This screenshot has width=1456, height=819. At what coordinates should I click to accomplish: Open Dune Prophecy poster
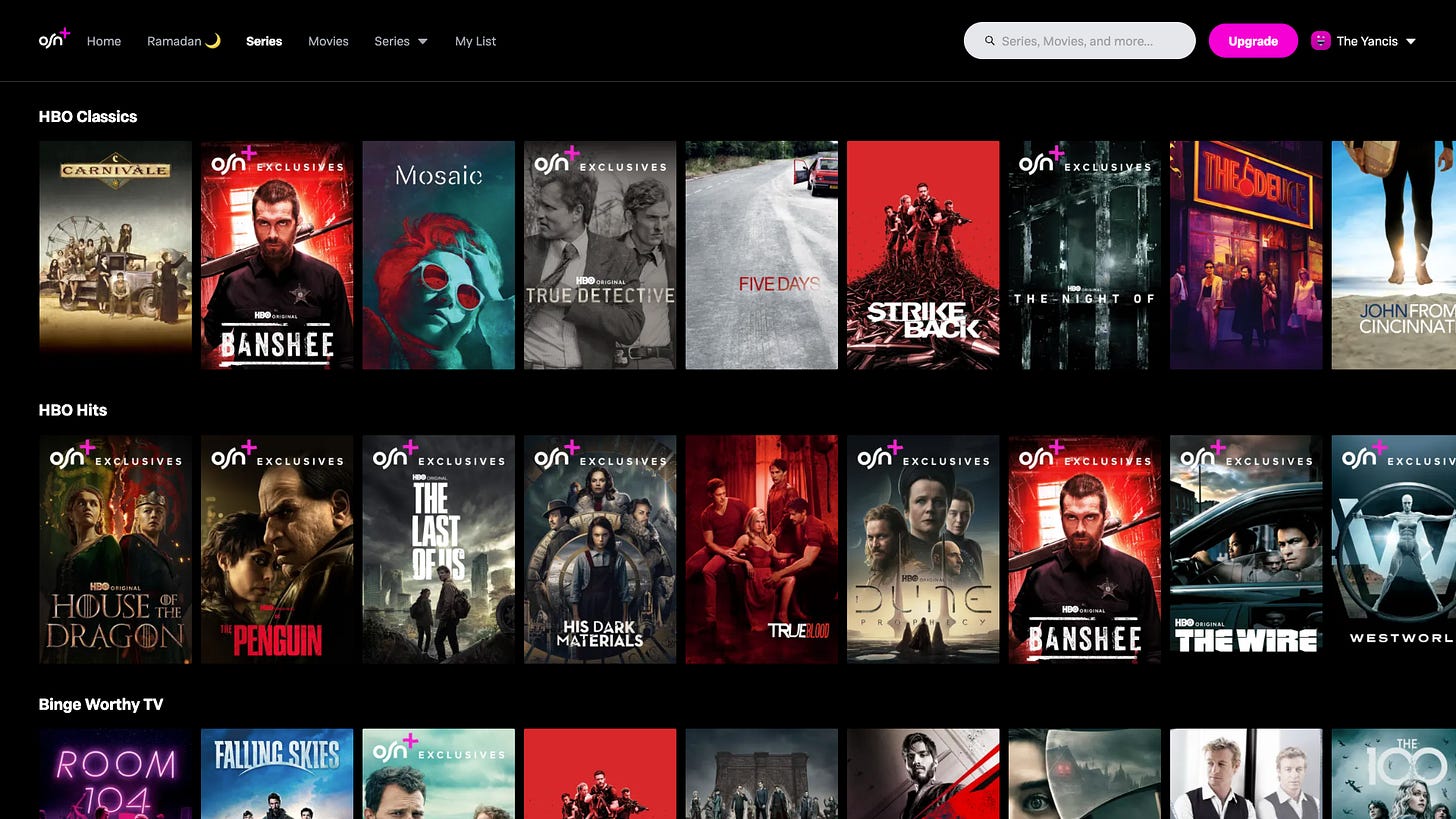click(x=923, y=549)
